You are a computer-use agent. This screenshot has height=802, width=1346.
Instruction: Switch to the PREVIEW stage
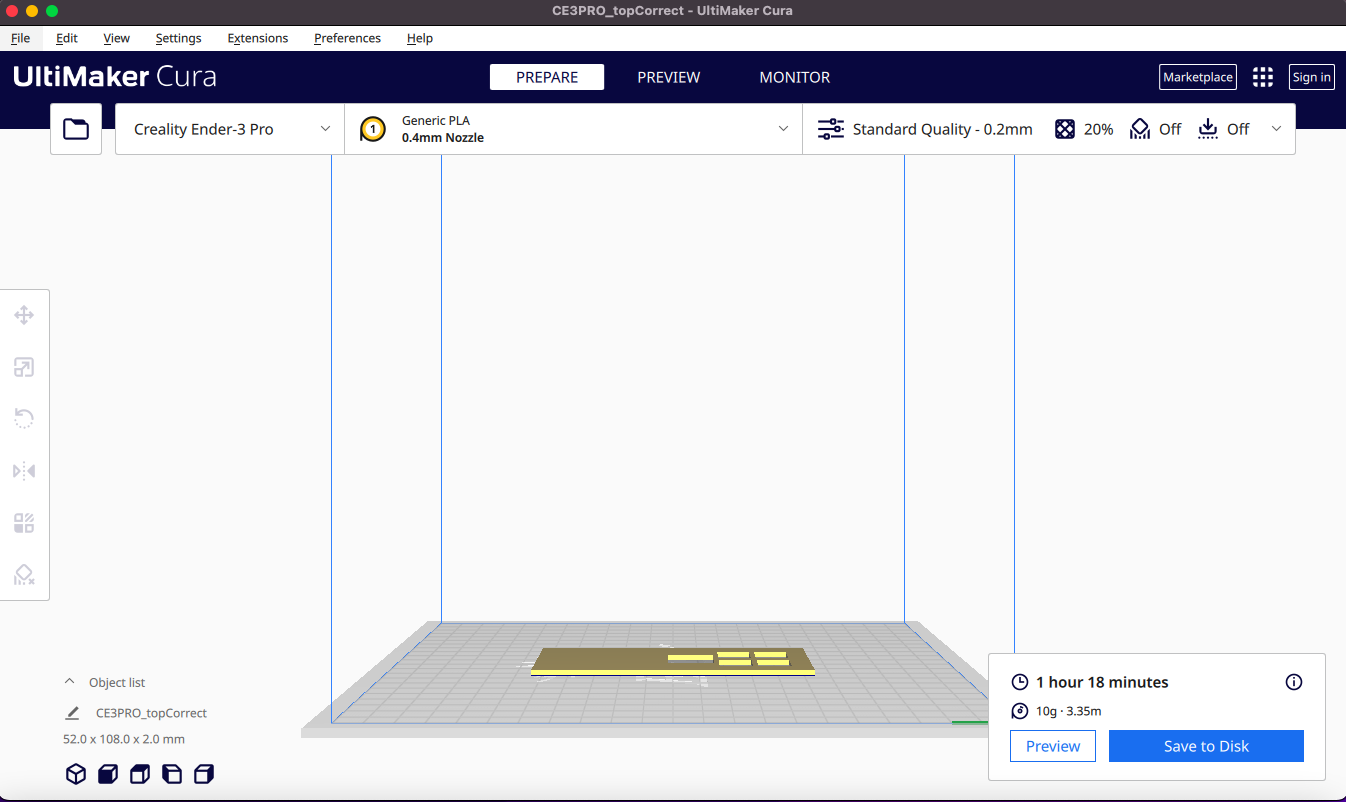click(669, 77)
